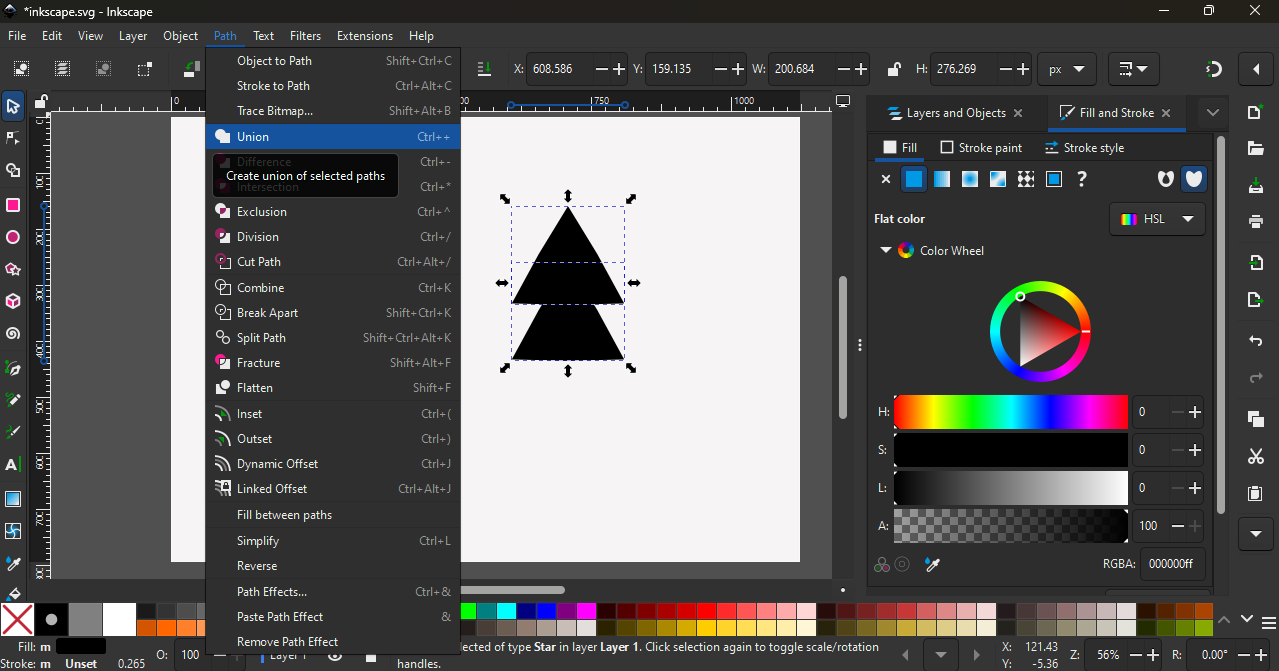Select Unset paint question mark

coord(1082,179)
